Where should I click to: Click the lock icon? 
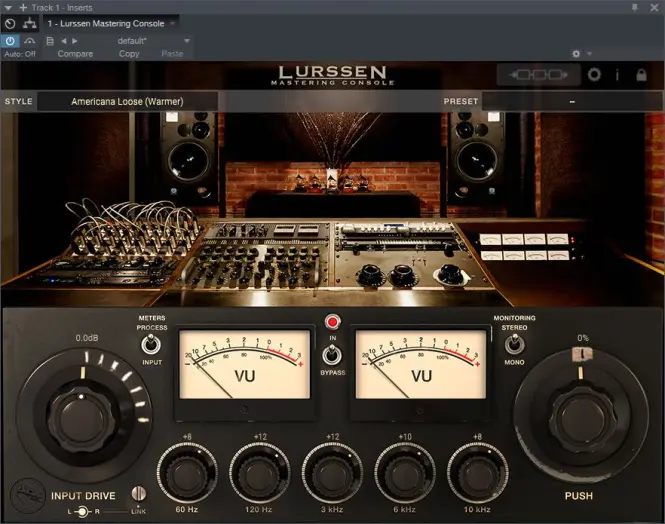coord(641,75)
